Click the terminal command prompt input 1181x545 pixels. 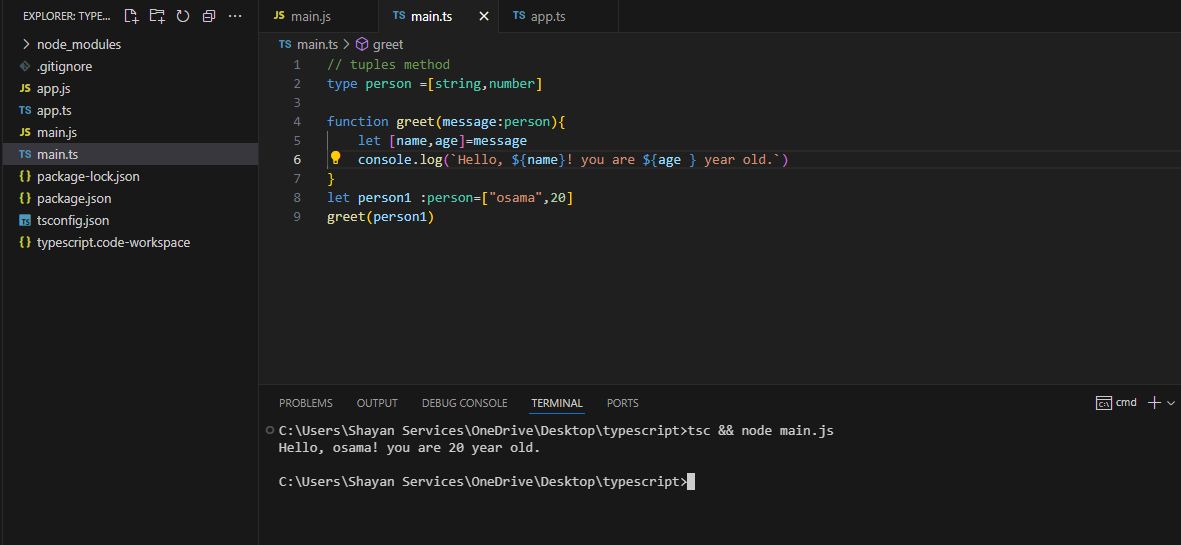[691, 482]
